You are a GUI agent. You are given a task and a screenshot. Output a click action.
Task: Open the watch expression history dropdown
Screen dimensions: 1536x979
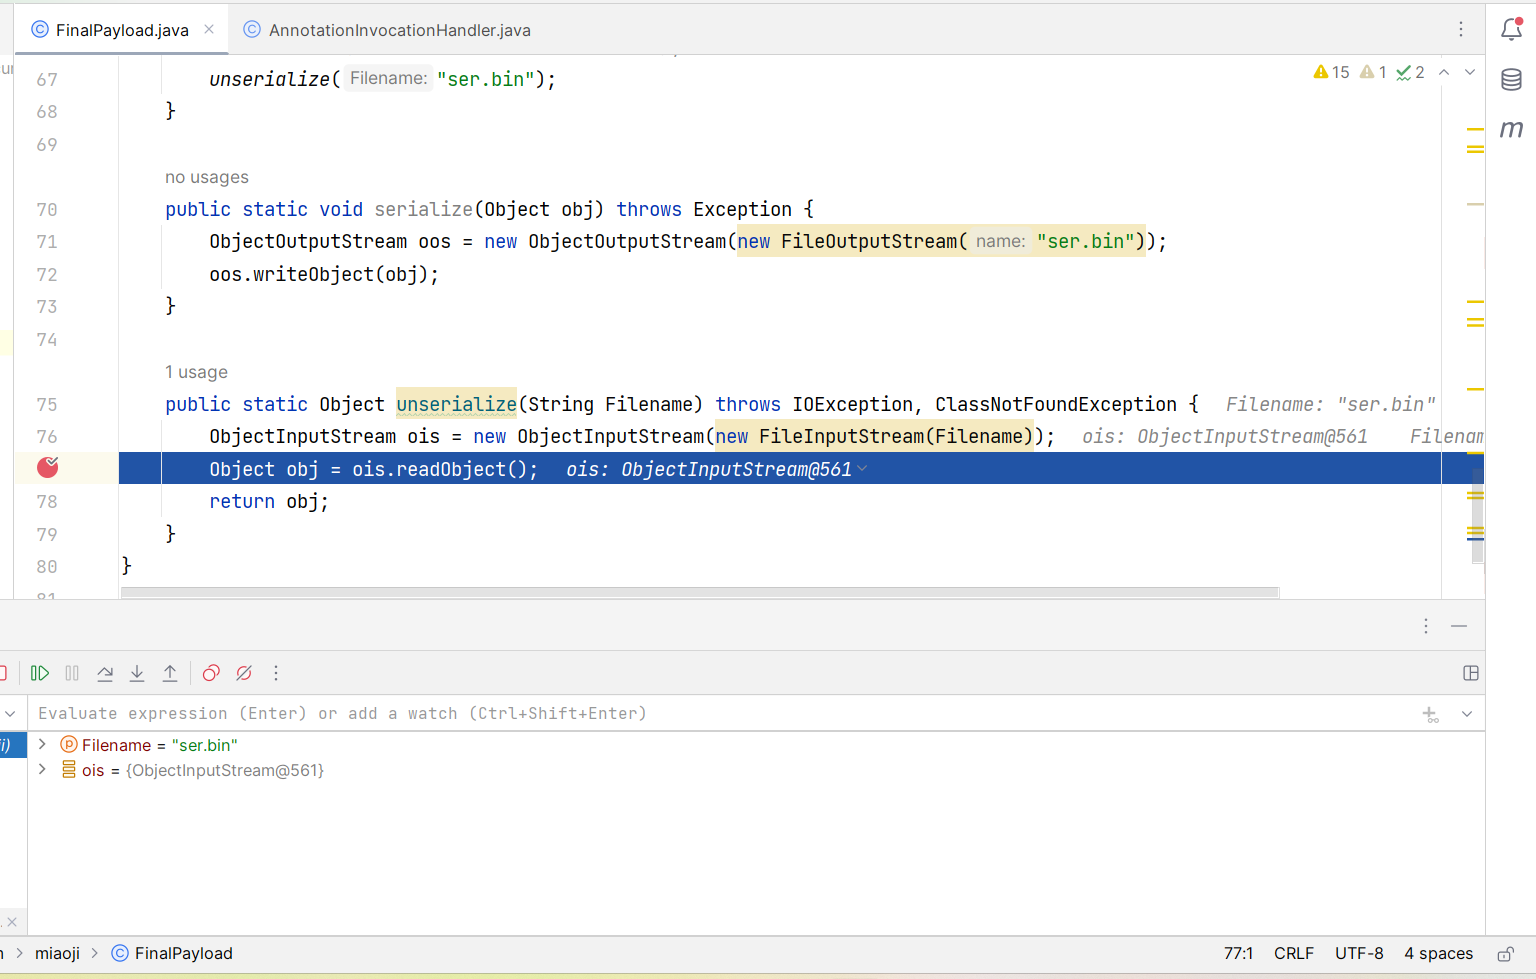(x=1467, y=714)
